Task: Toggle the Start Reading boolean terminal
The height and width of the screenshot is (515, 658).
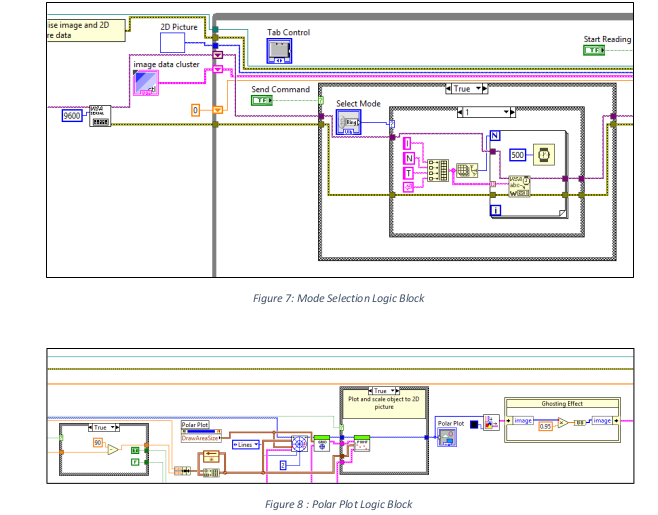Action: (x=594, y=50)
